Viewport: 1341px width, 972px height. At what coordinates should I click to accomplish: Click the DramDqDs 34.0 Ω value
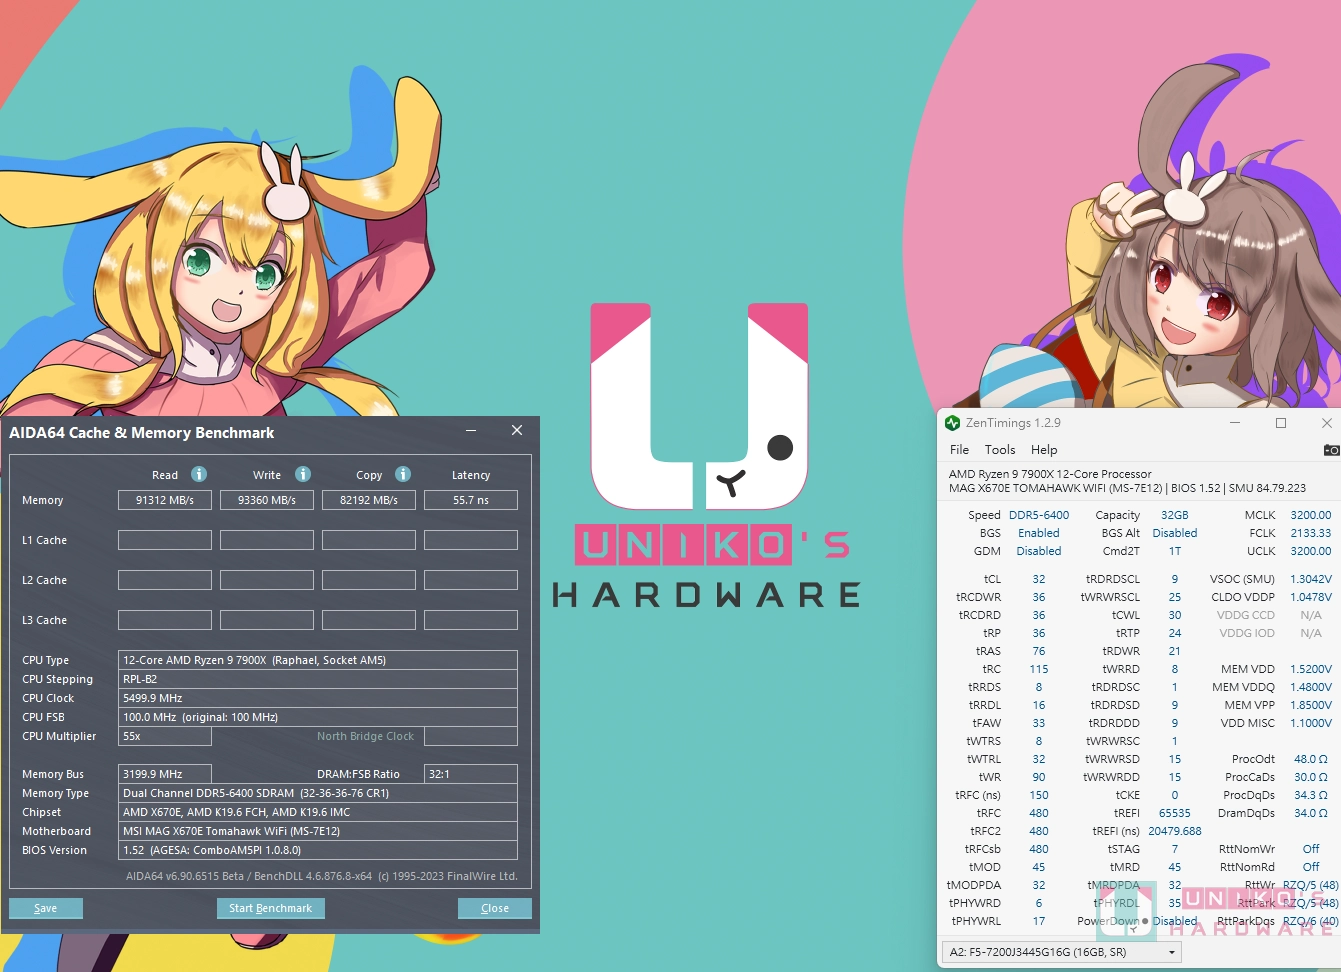(1311, 813)
